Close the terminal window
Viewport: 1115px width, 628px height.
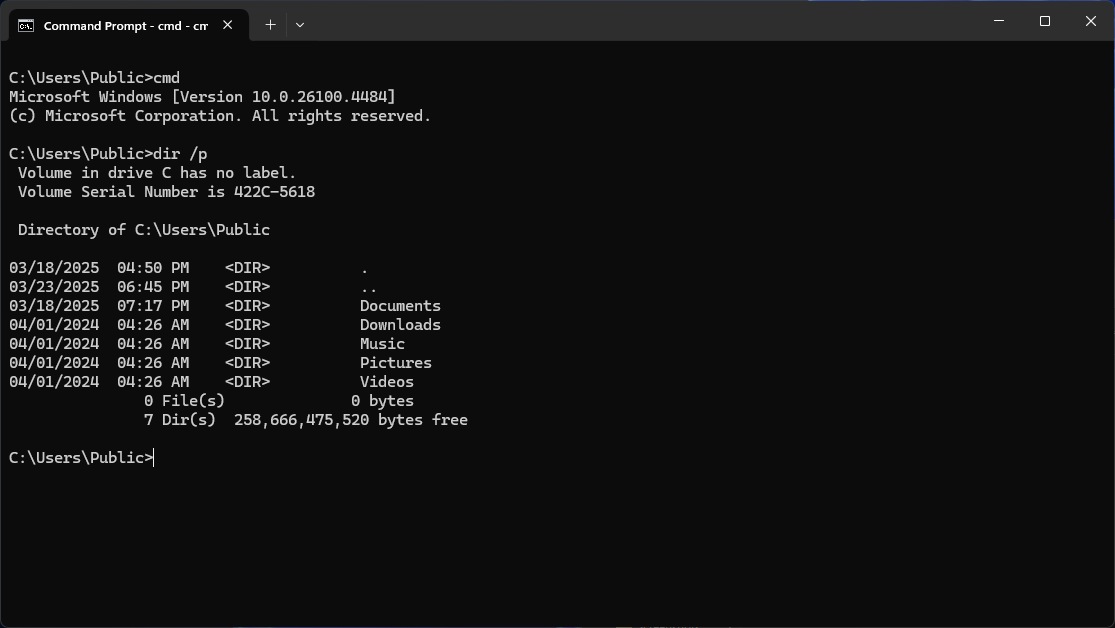(1091, 21)
